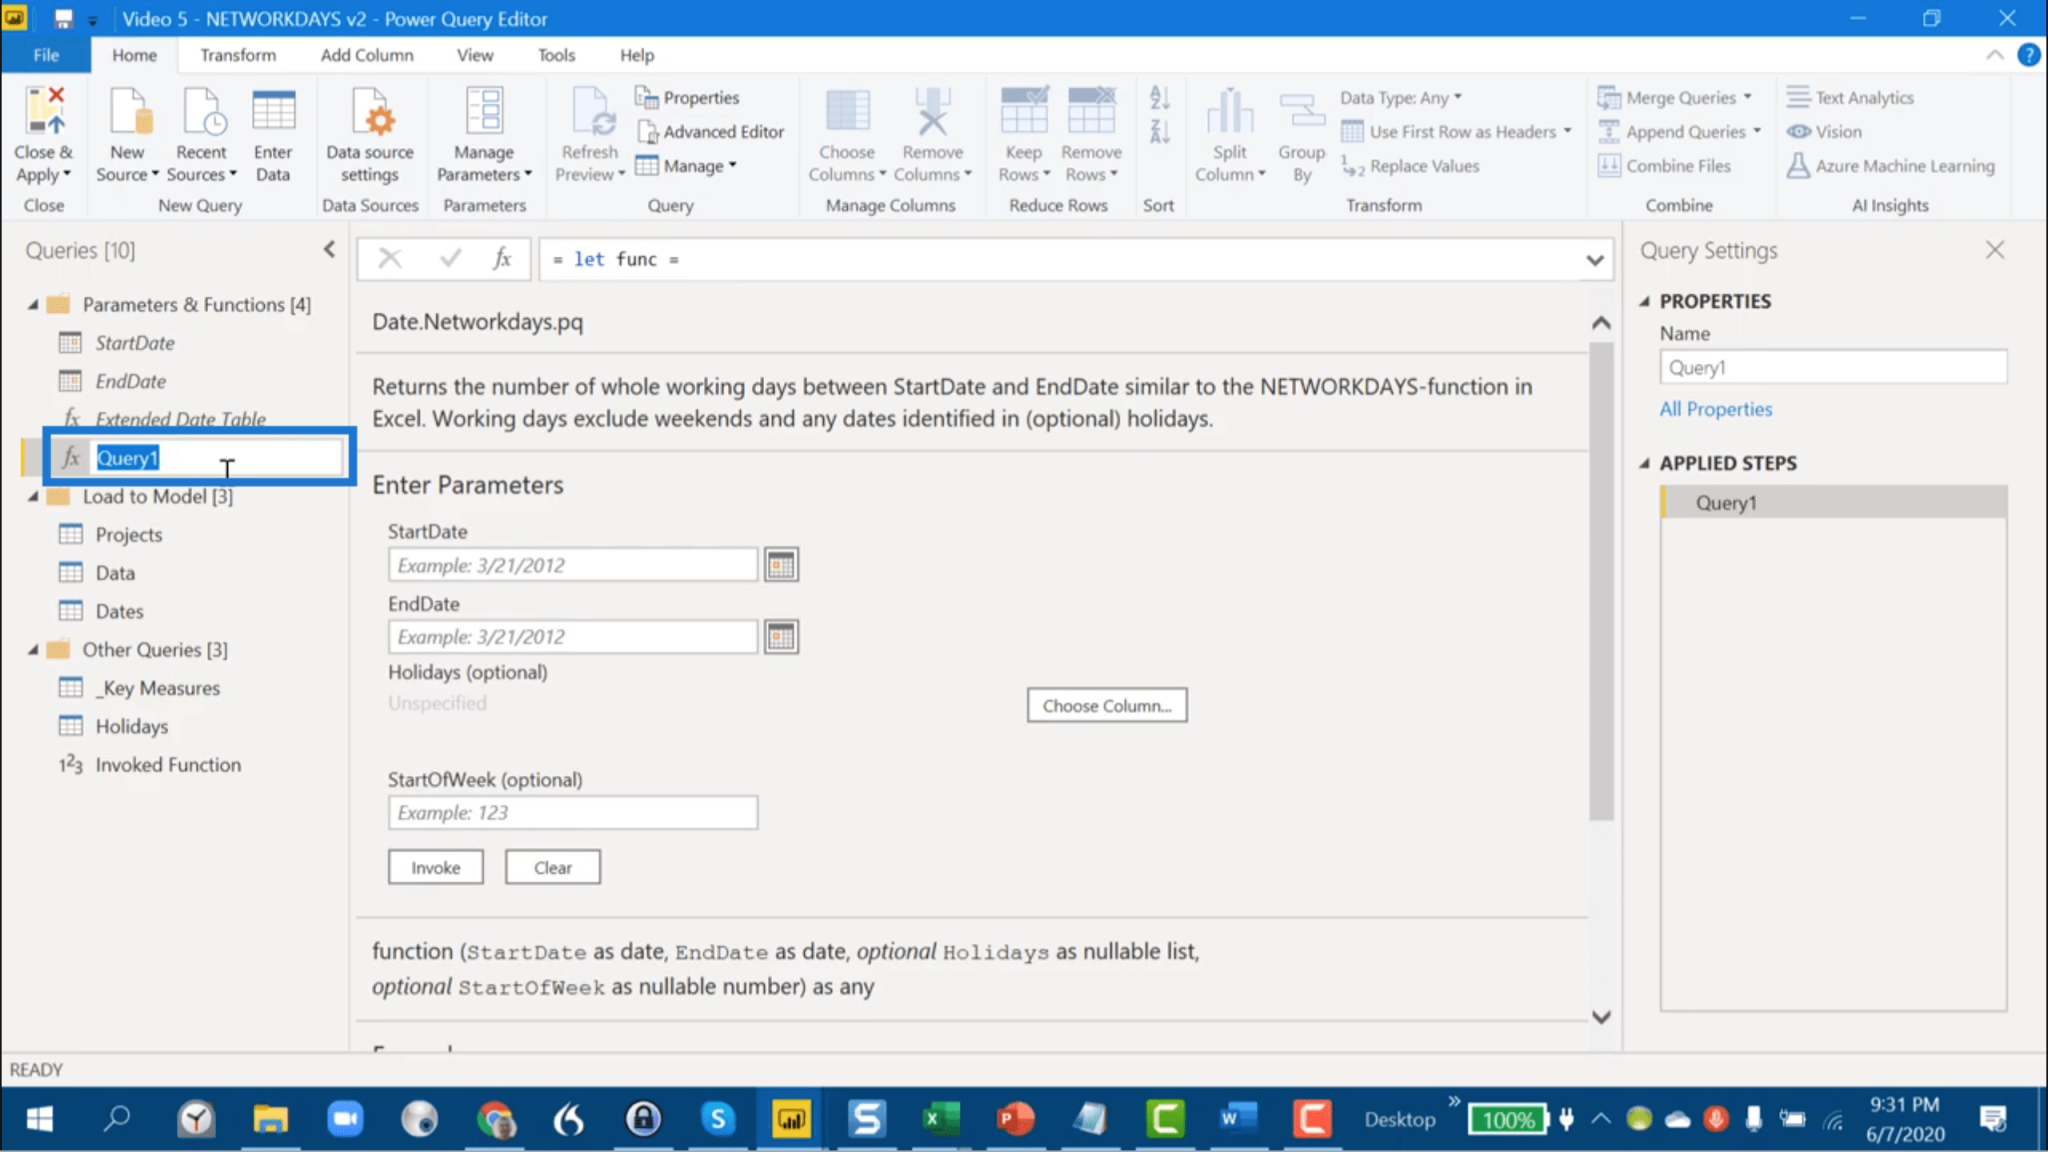Open the All Properties link
Image resolution: width=2048 pixels, height=1152 pixels.
1715,409
